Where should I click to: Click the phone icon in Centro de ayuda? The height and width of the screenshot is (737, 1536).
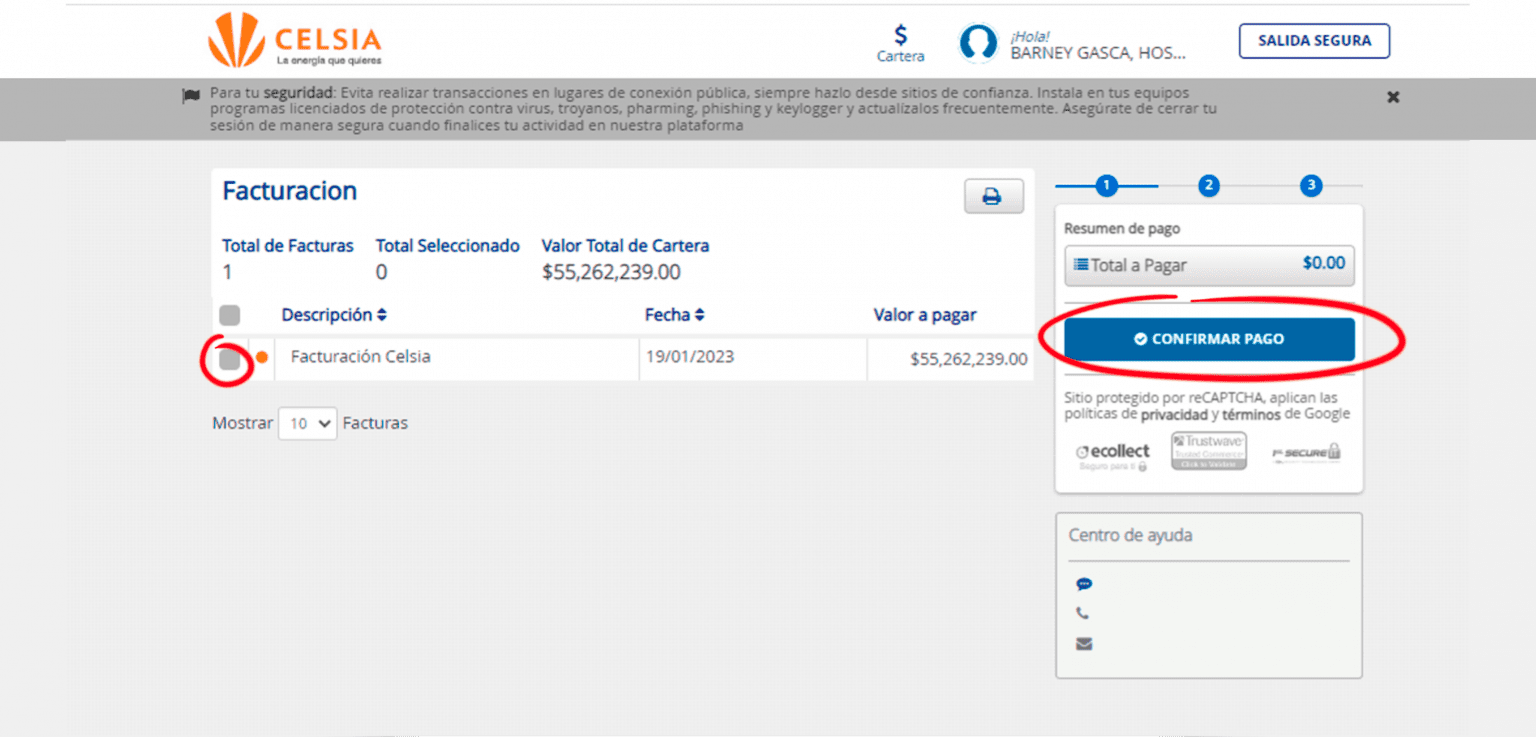[1083, 614]
